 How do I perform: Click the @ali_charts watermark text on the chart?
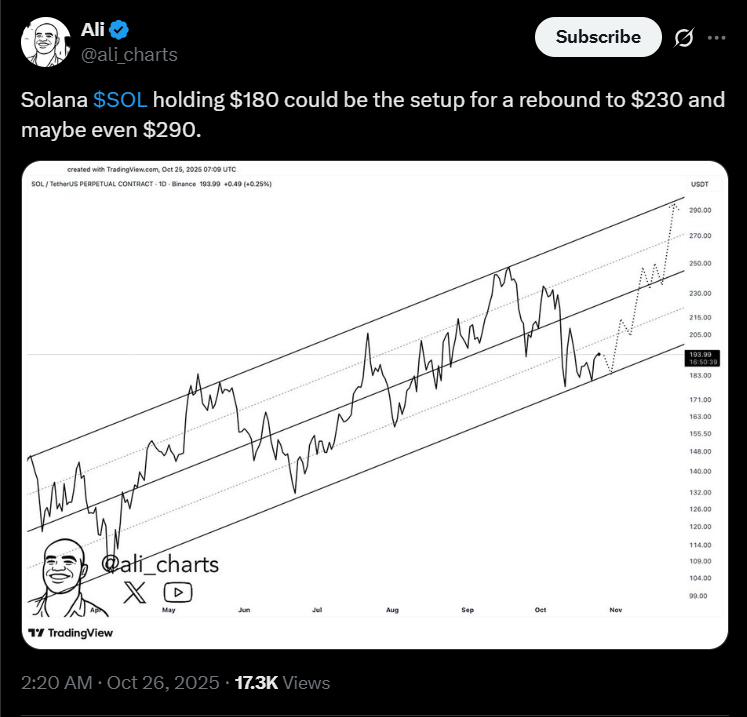(160, 565)
